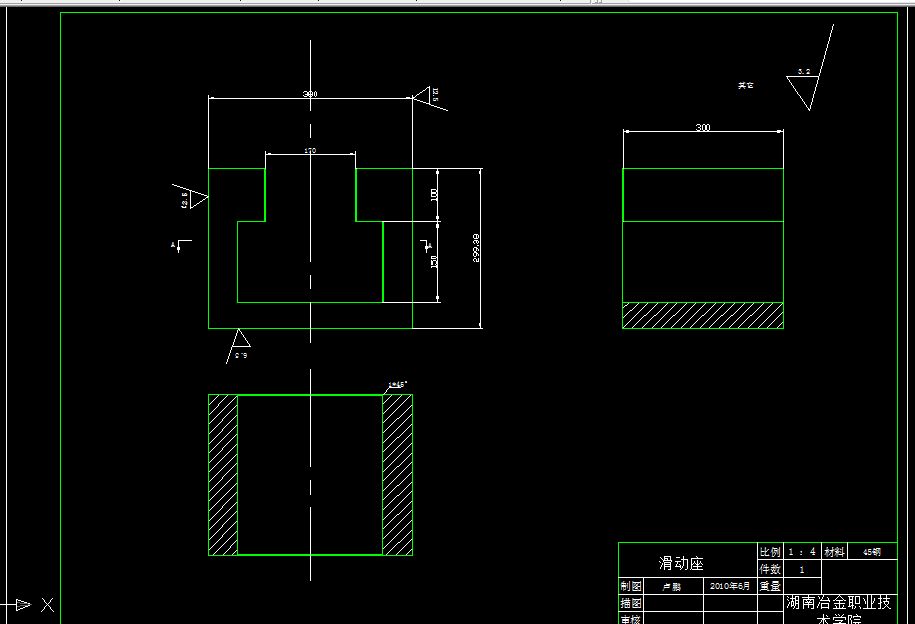Select left hatch area of section view
This screenshot has height=624, width=915.
[223, 475]
